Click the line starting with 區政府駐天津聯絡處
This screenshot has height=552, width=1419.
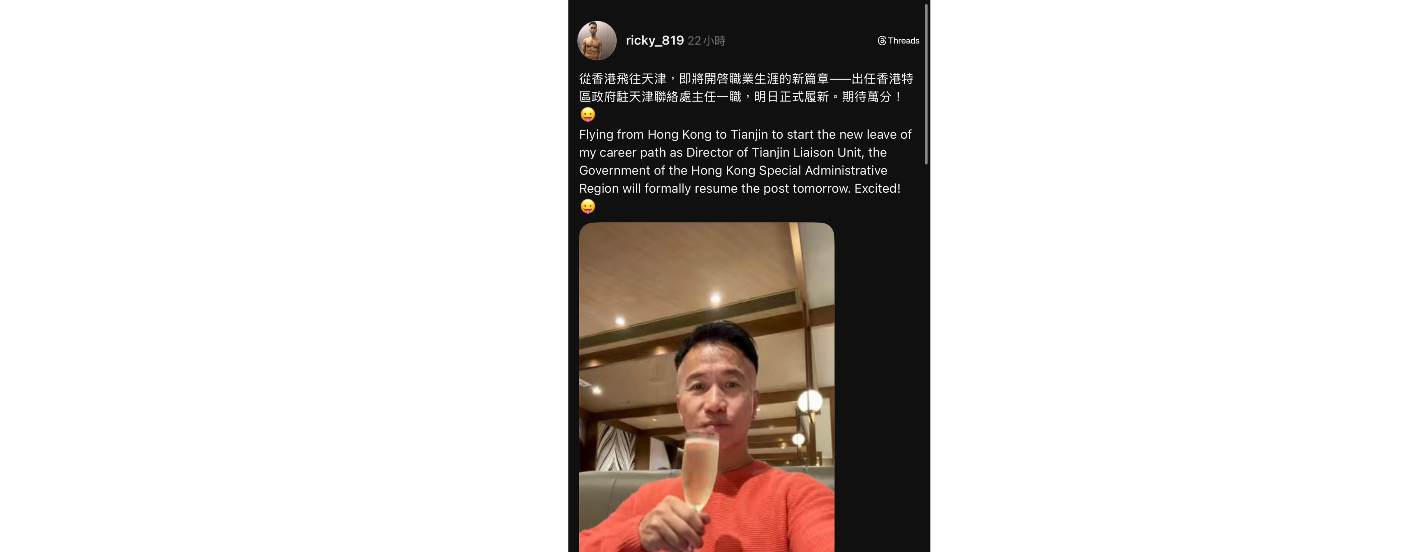741,97
